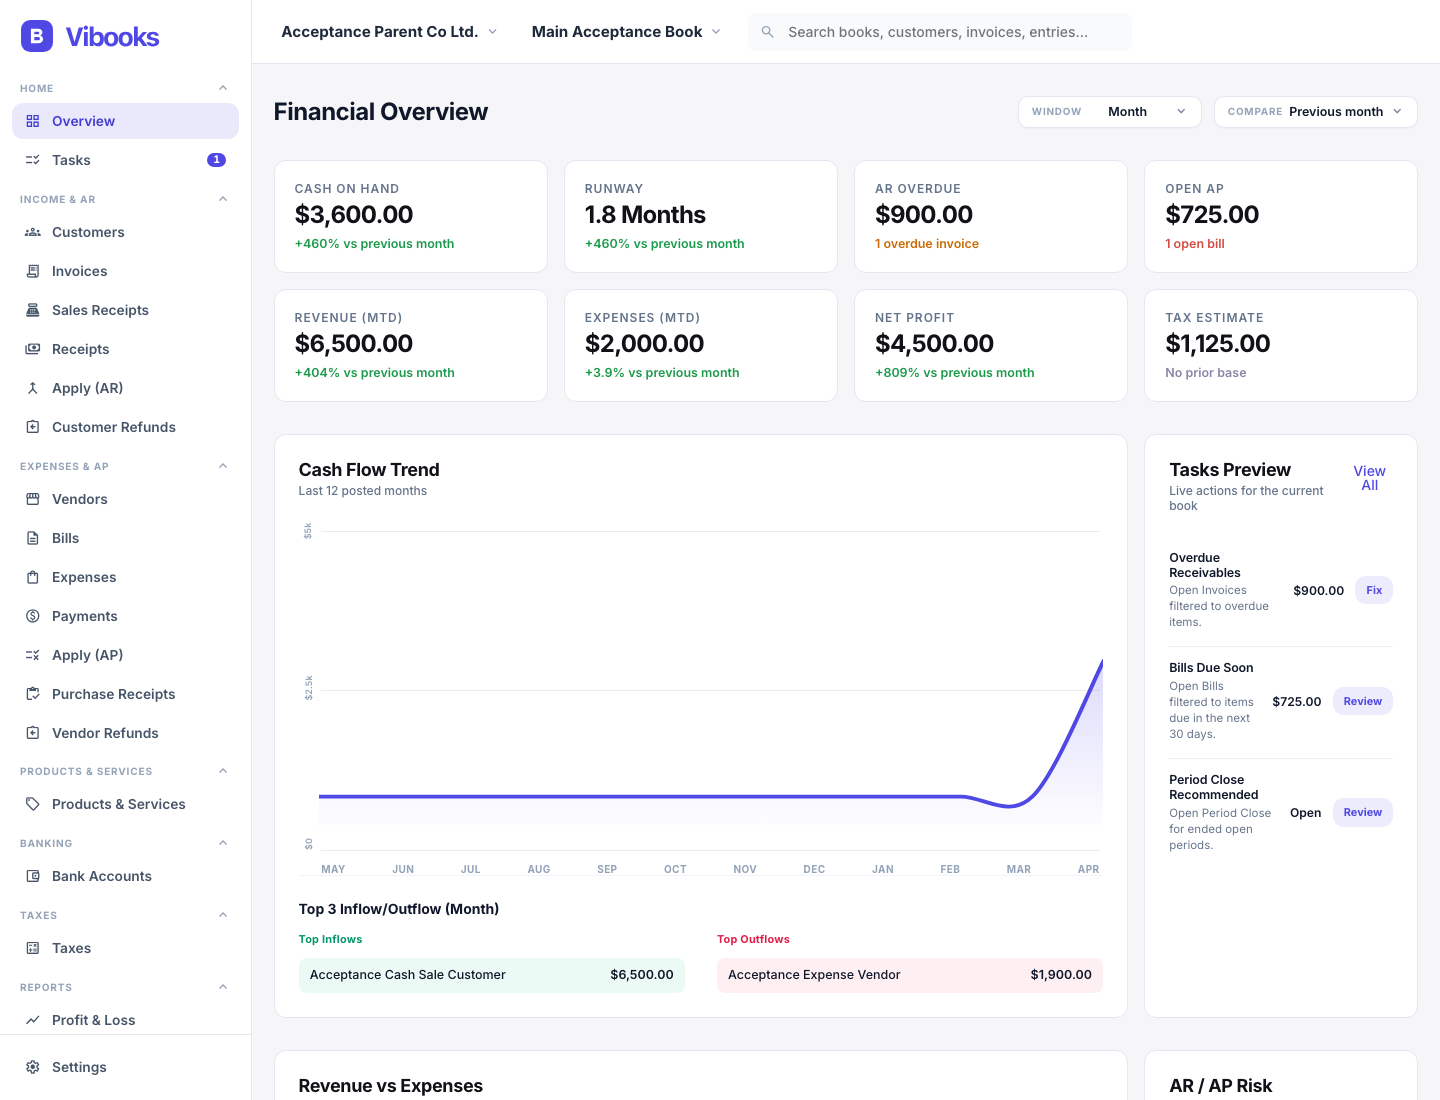
Task: Select the Bank Accounts icon
Action: click(32, 876)
